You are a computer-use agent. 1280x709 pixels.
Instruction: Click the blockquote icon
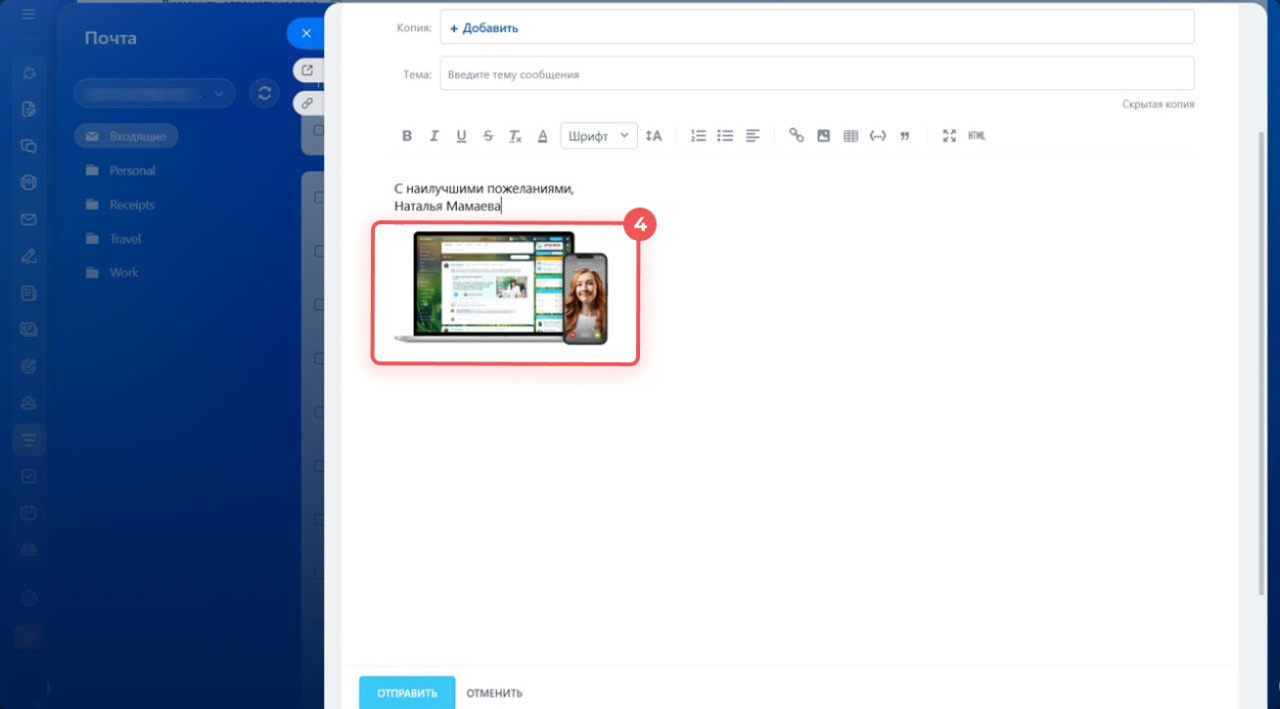[x=904, y=136]
